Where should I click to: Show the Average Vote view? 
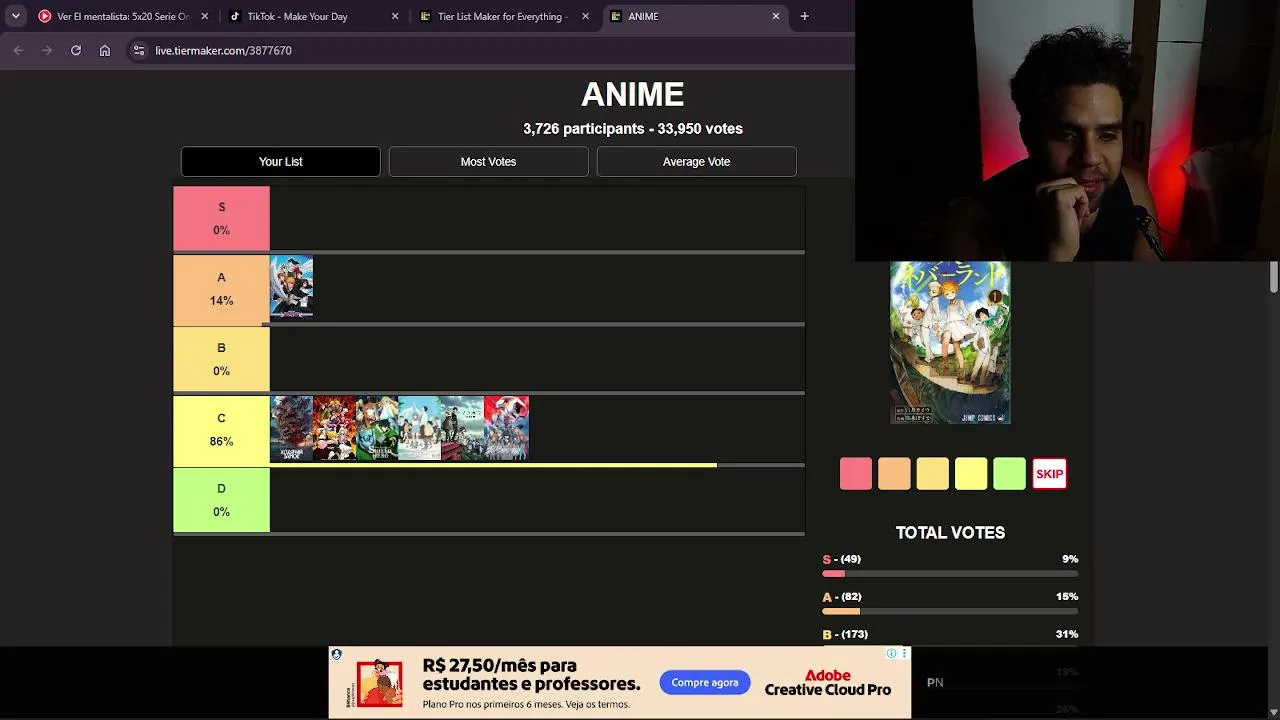(x=697, y=161)
